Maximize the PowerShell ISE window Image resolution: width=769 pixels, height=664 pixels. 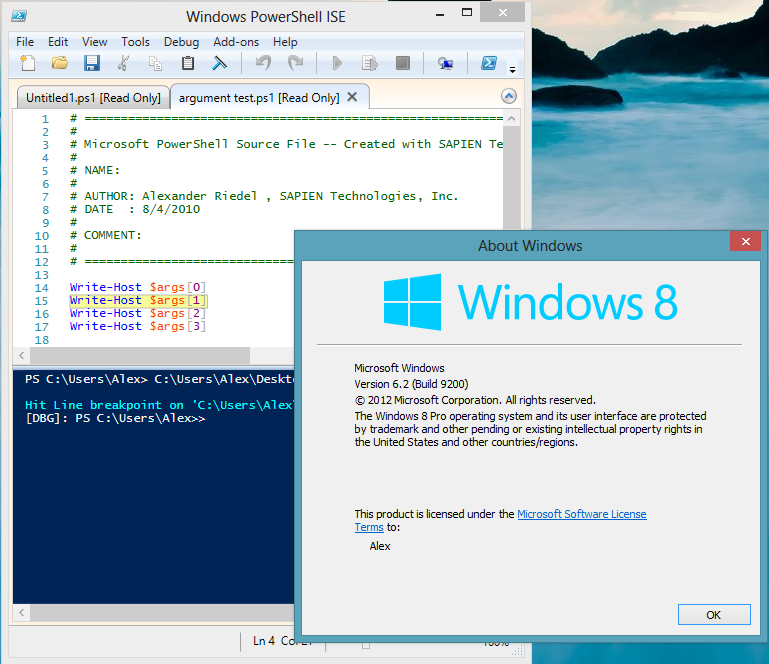[x=467, y=13]
